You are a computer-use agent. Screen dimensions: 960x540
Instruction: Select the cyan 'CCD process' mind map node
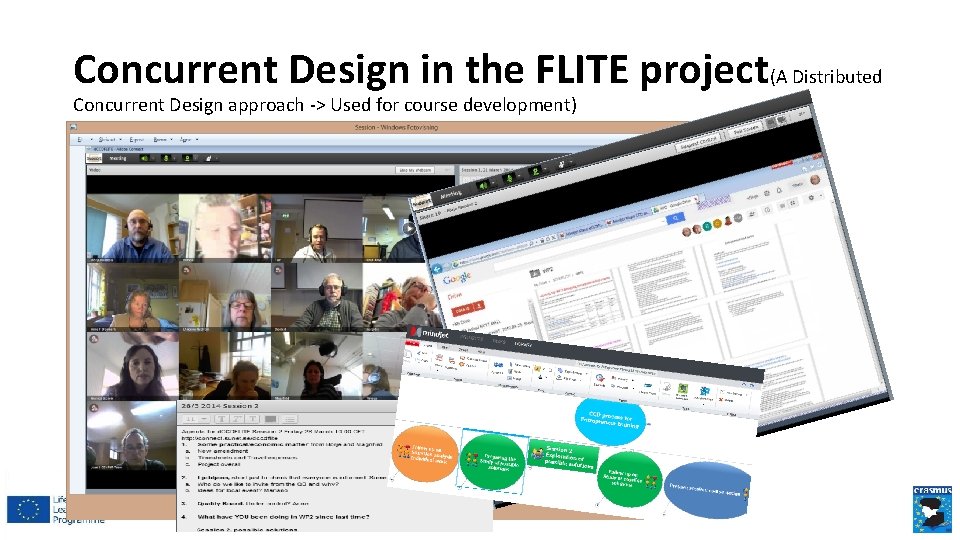pos(610,420)
